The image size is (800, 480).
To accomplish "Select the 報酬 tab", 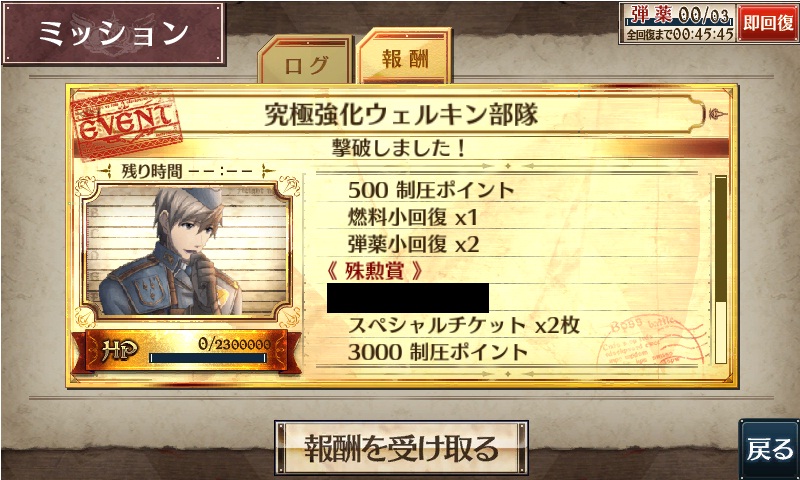I will point(405,57).
